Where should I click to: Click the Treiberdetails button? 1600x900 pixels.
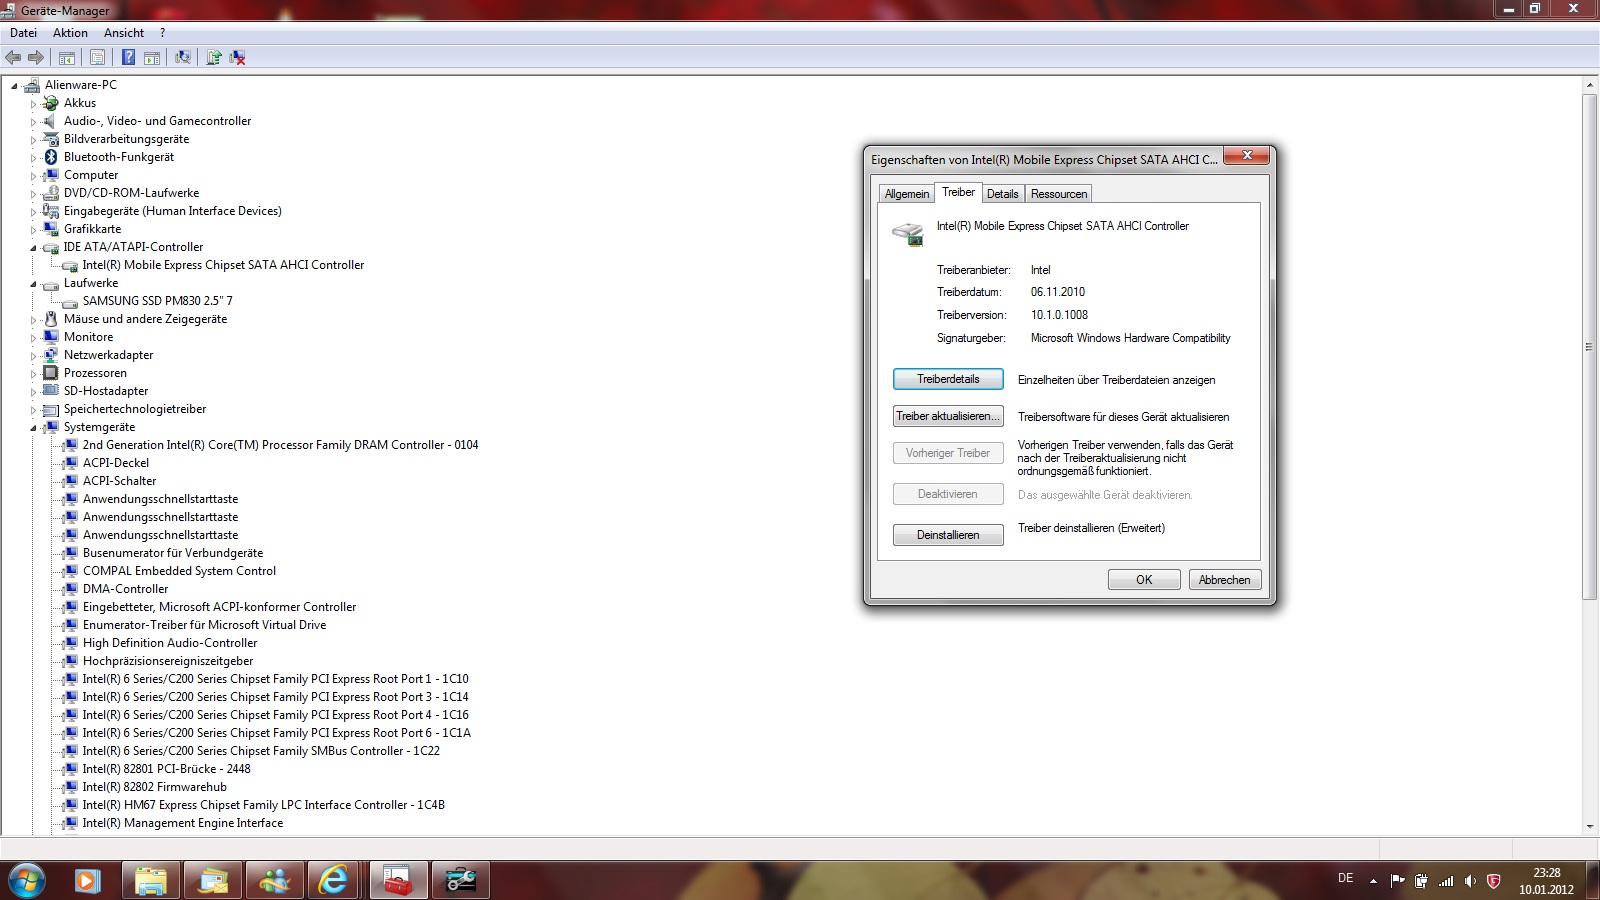947,379
